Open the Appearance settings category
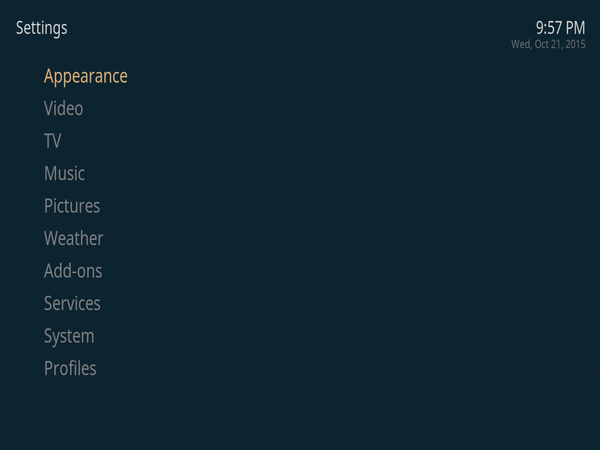600x450 pixels. coord(86,77)
